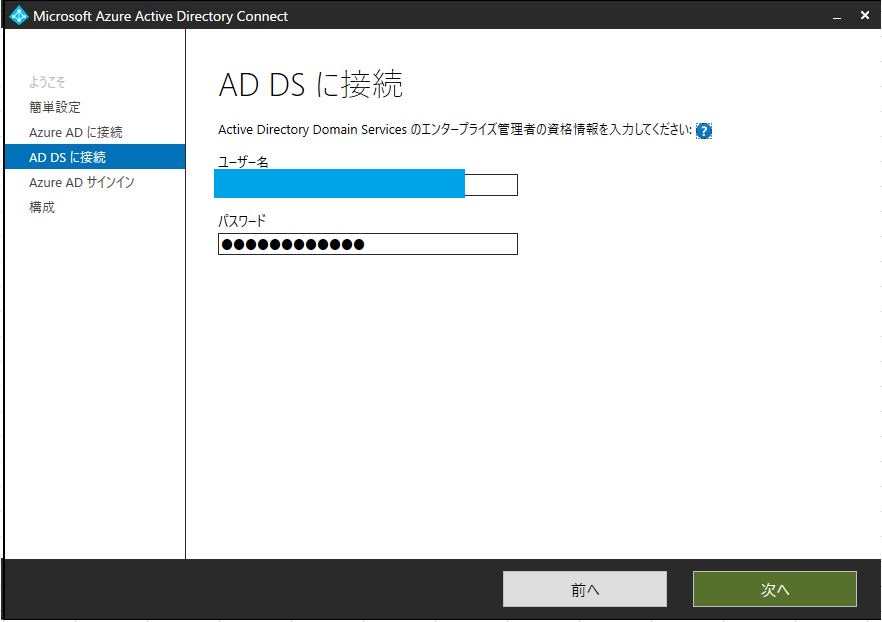Select the AD DS に接続 sidebar step
Image resolution: width=882 pixels, height=622 pixels.
[94, 157]
